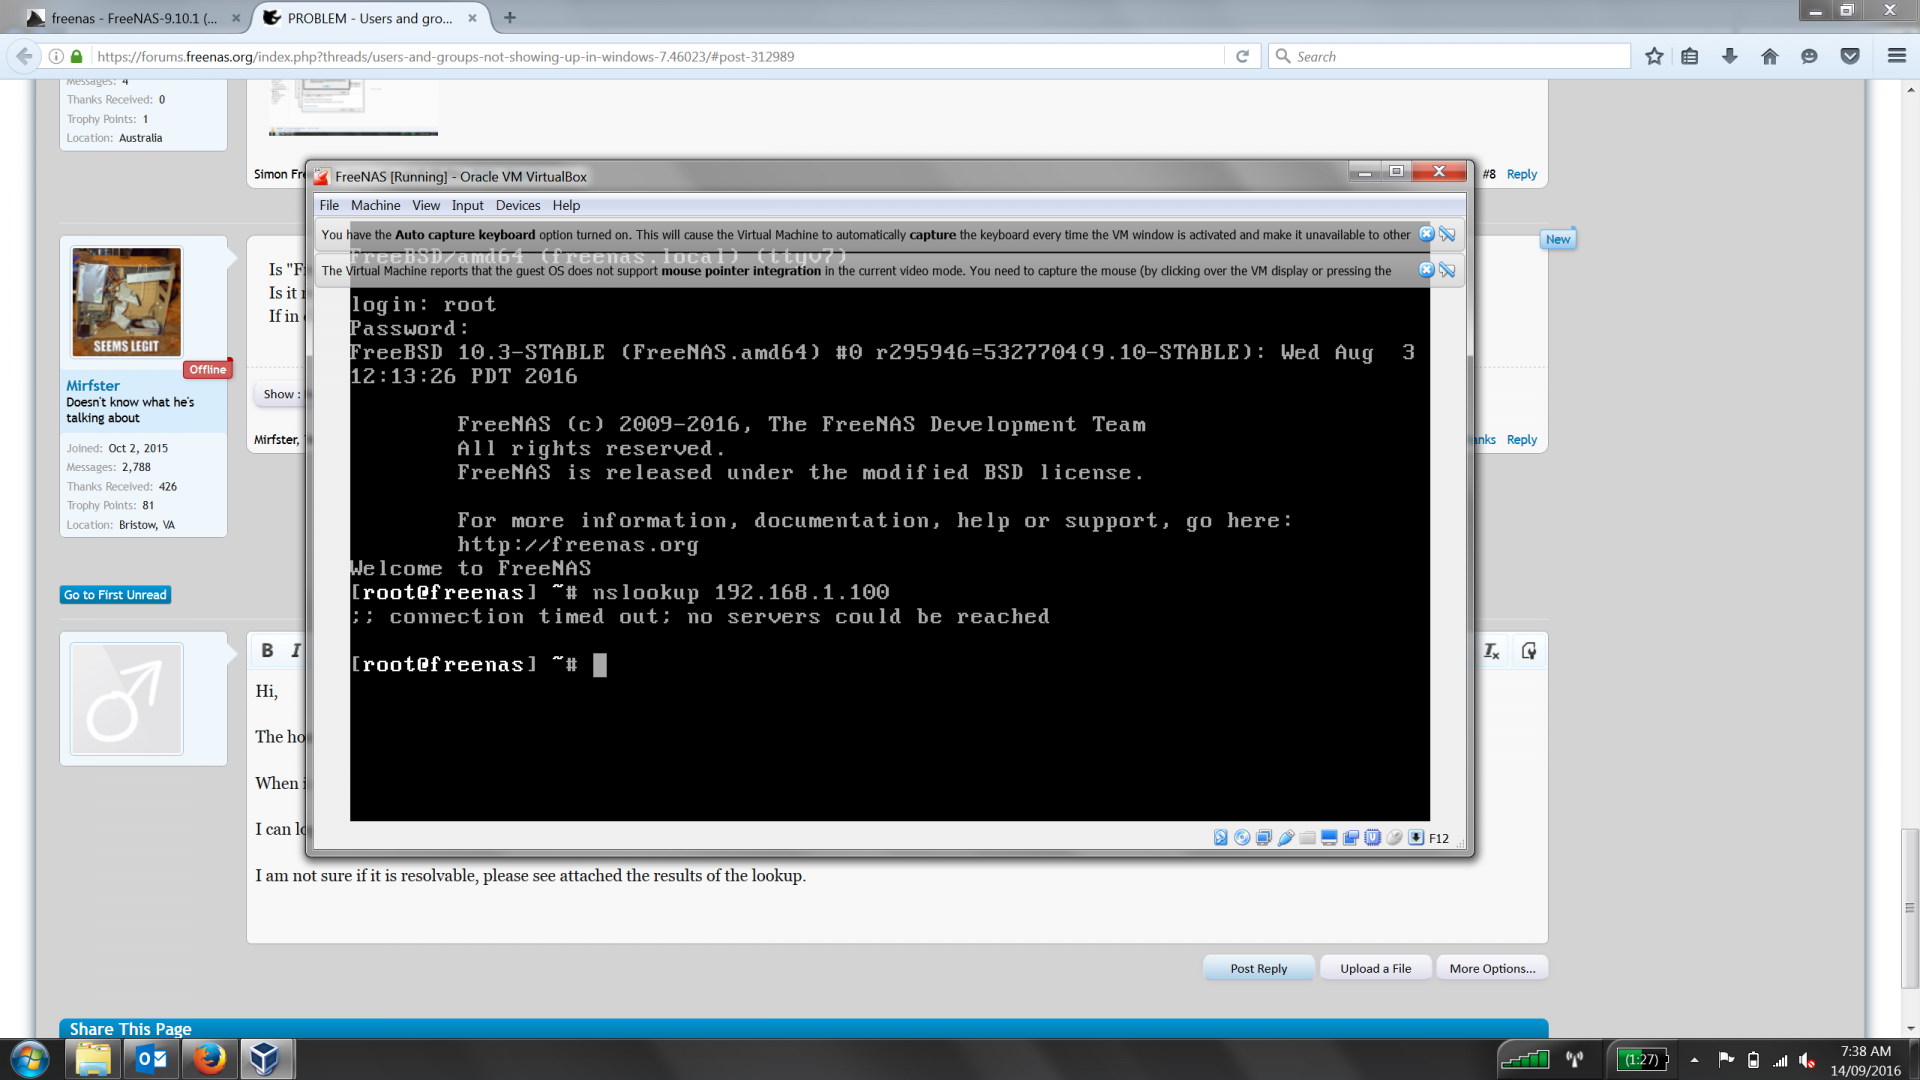
Task: Click the remove formatting icon in editor
Action: coord(1491,651)
